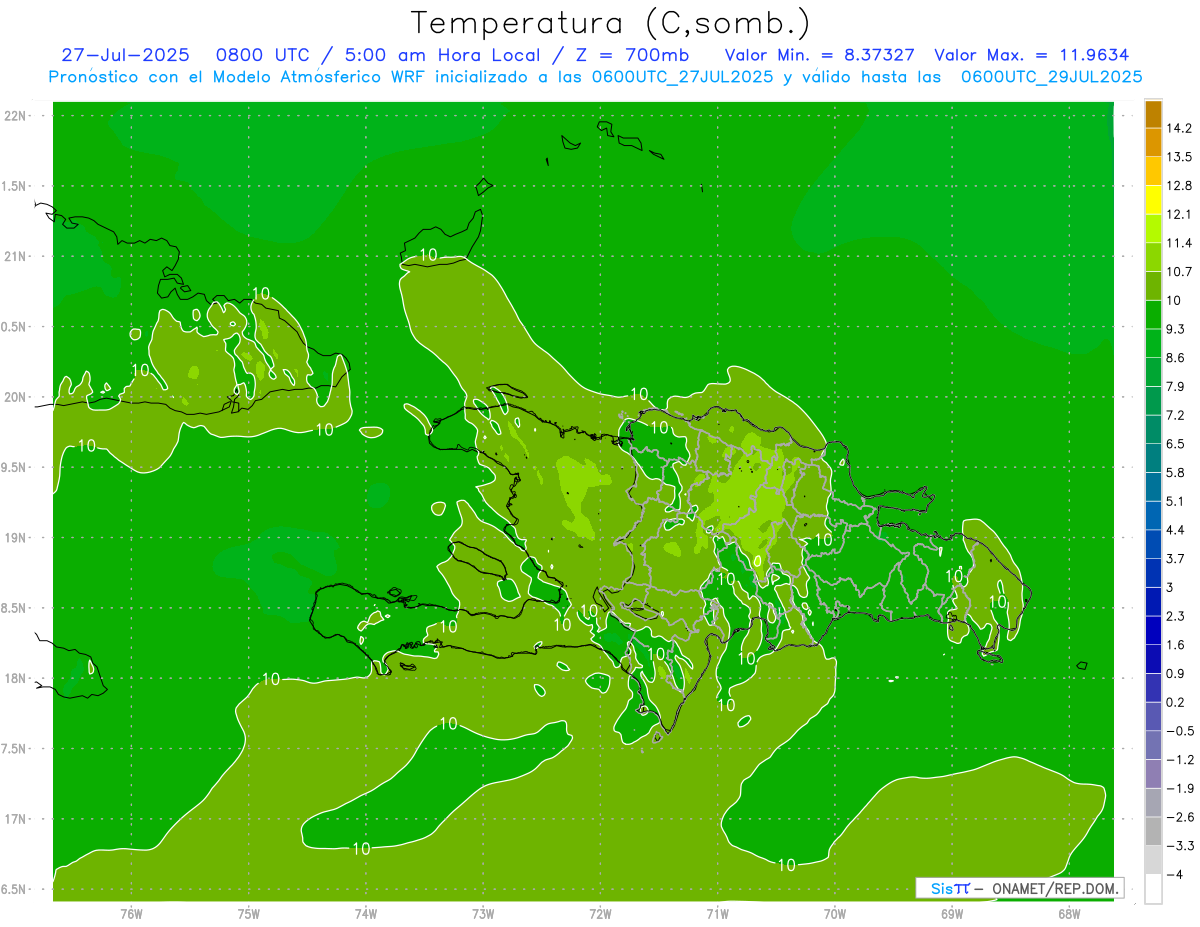
Task: Click the "1.6" color bar label
Action: [1176, 645]
